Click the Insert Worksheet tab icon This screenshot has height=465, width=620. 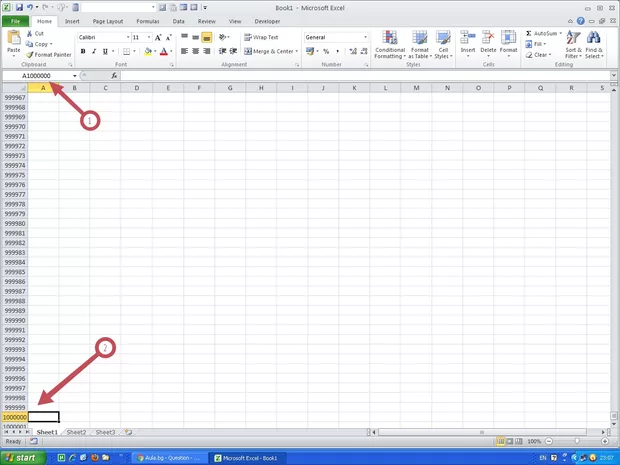pos(128,432)
